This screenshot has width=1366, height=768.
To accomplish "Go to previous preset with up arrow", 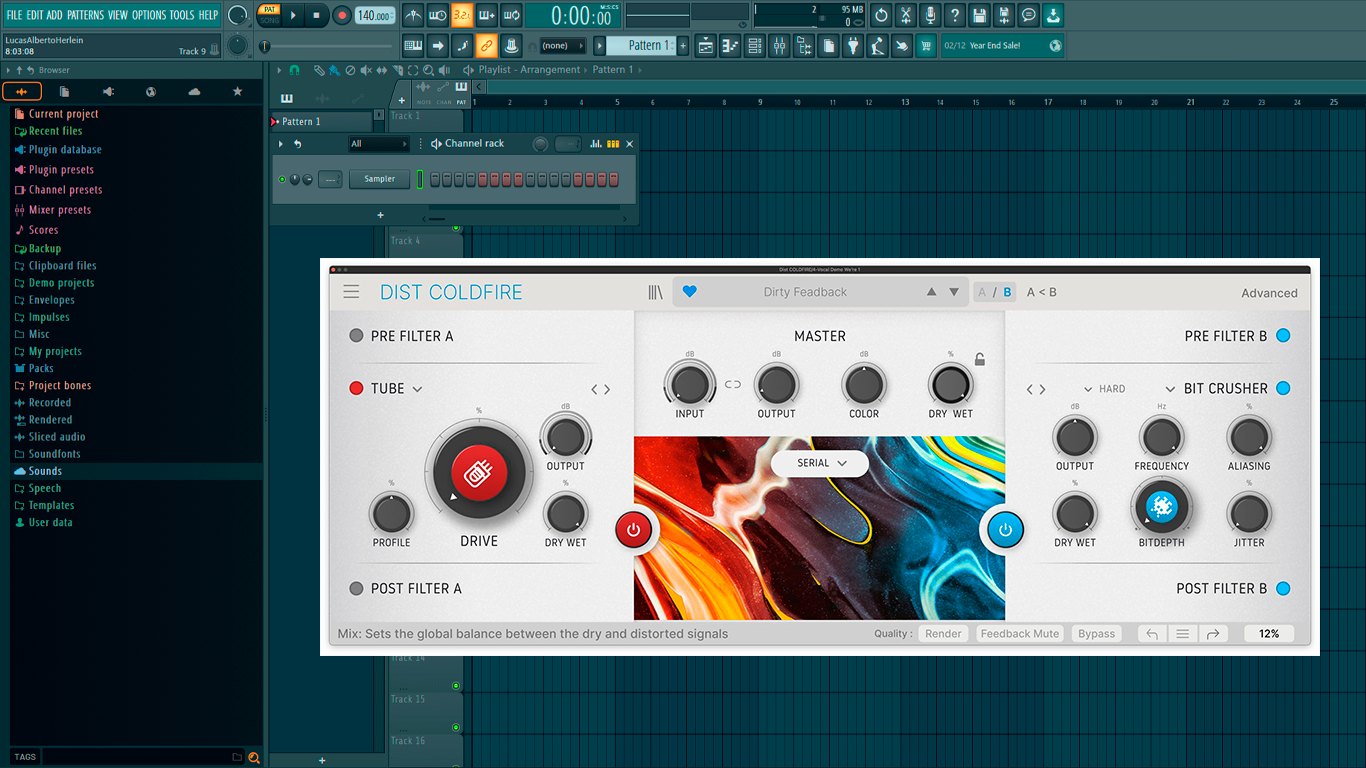I will [x=932, y=292].
